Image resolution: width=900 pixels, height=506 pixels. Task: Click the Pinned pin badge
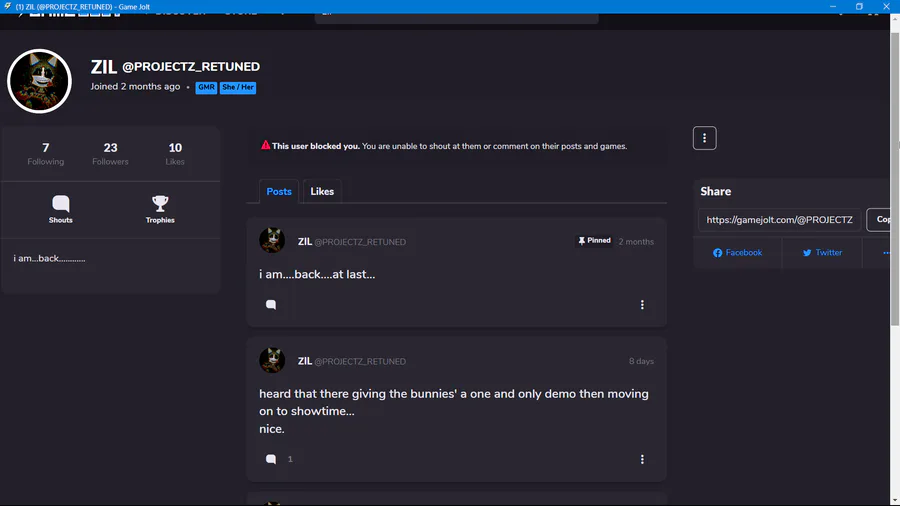[594, 241]
